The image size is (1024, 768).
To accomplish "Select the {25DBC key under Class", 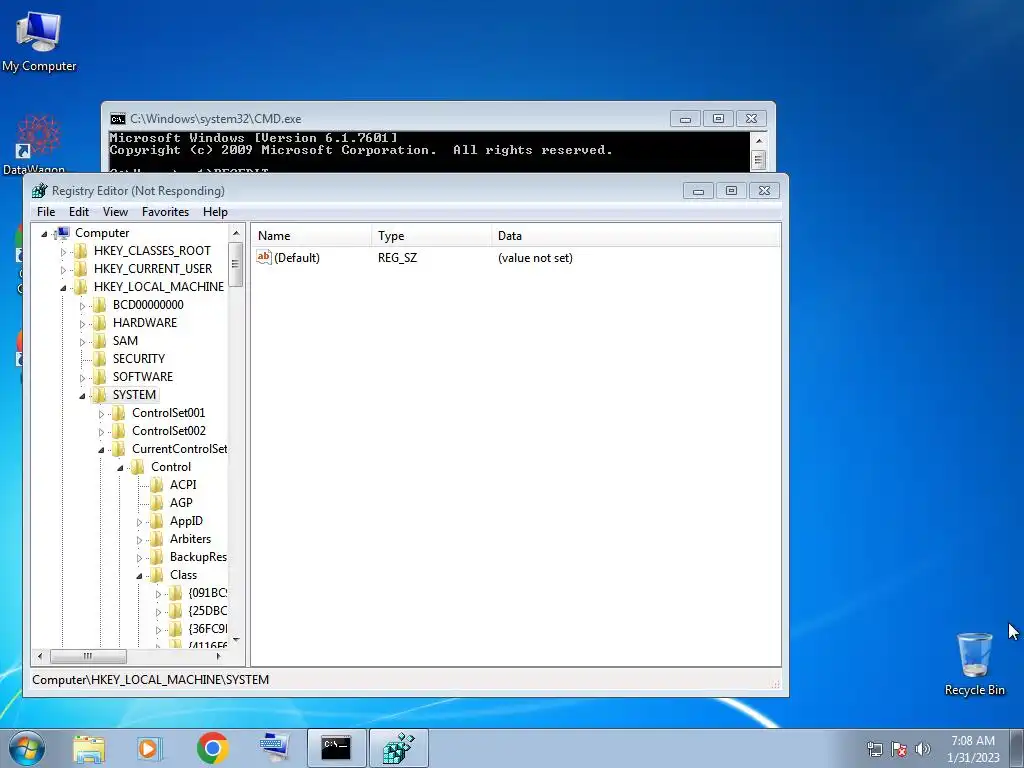I will tap(207, 611).
